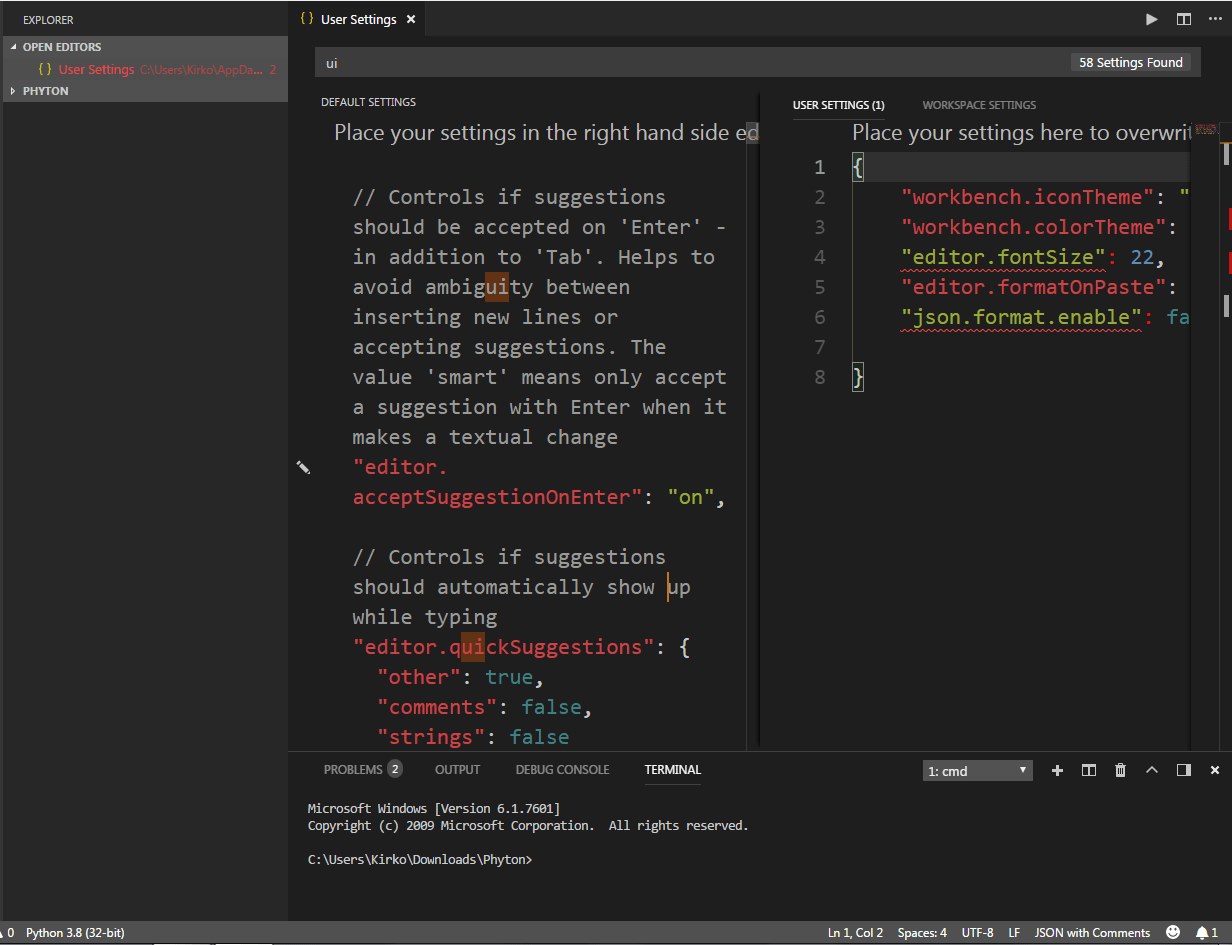Click line number 7 in user settings editor
The height and width of the screenshot is (945, 1232).
pyautogui.click(x=820, y=347)
